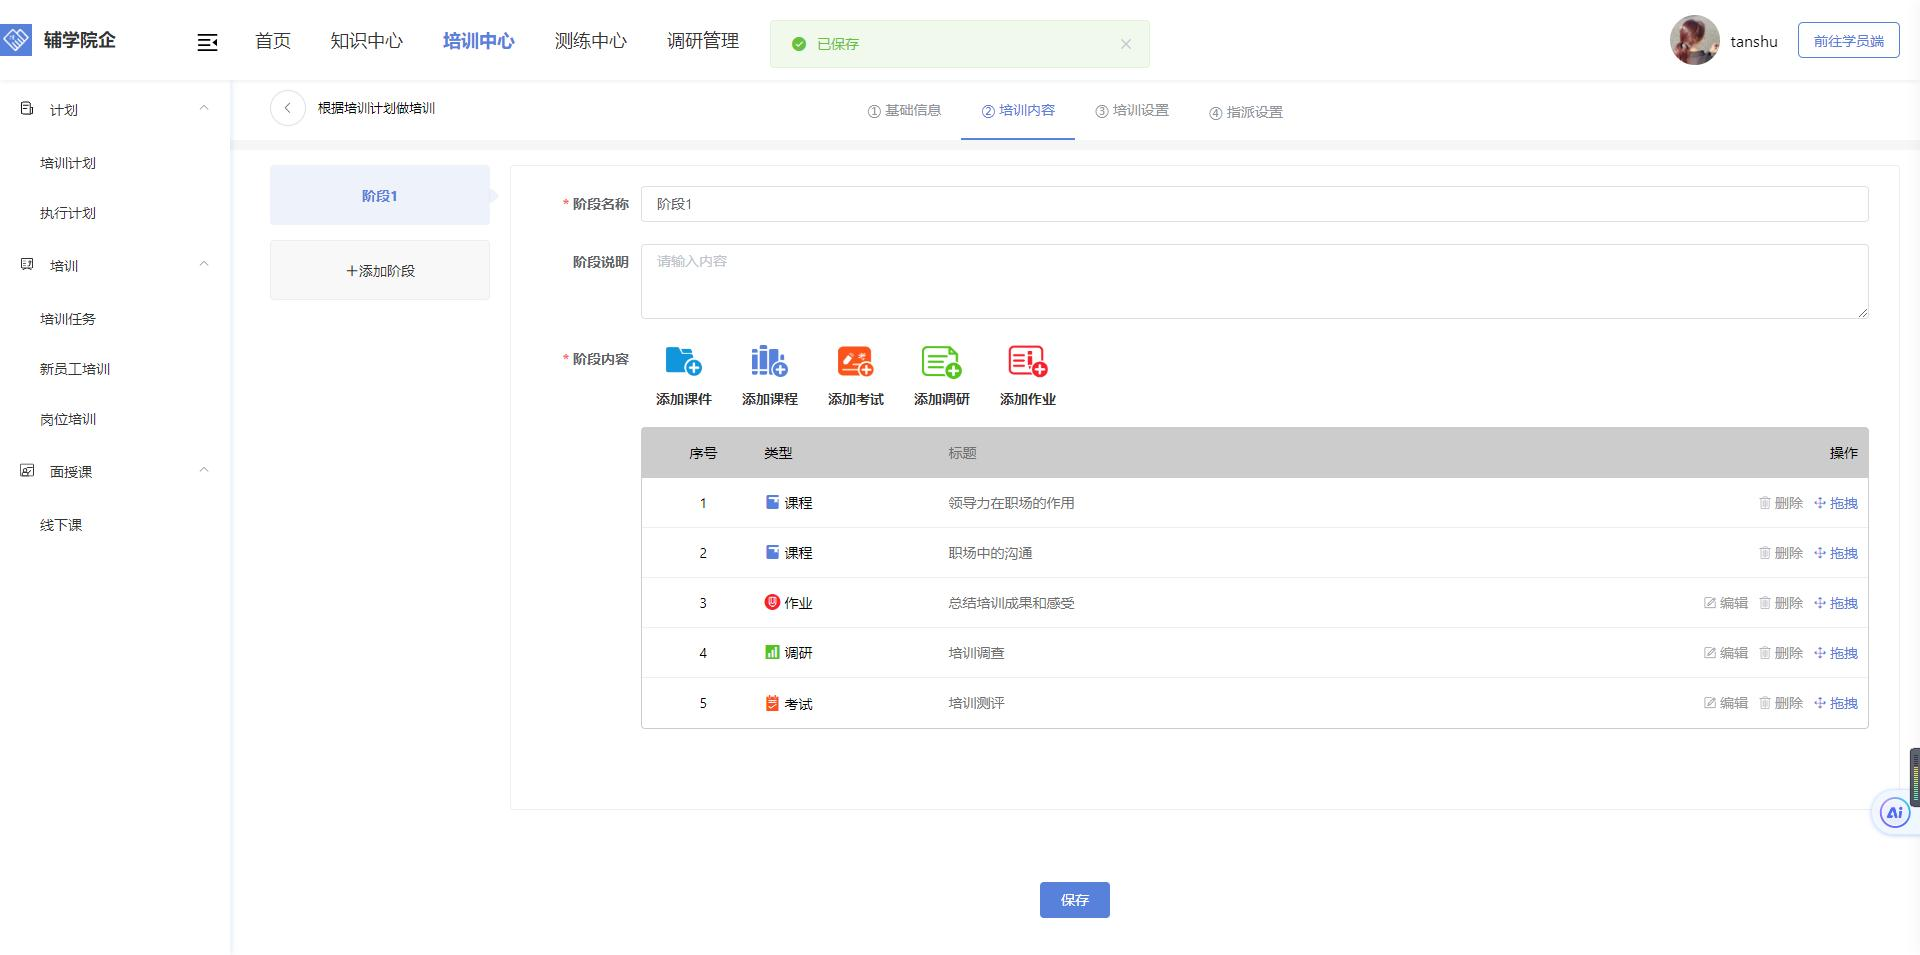
Task: Open 培训中心 in top navigation
Action: coord(479,41)
